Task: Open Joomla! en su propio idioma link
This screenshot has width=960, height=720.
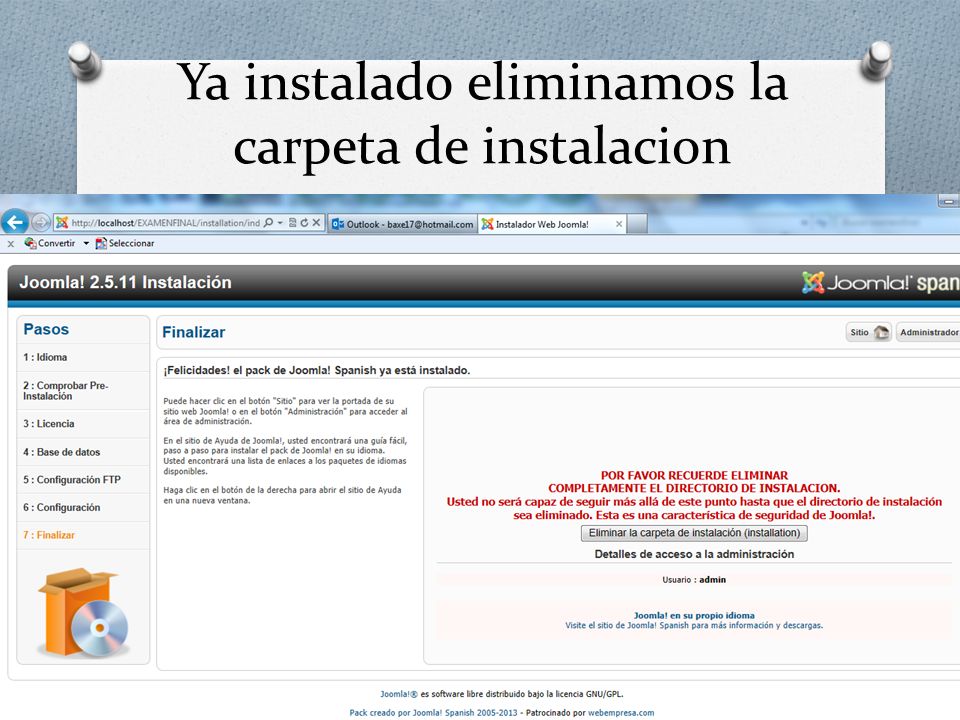Action: [x=694, y=615]
